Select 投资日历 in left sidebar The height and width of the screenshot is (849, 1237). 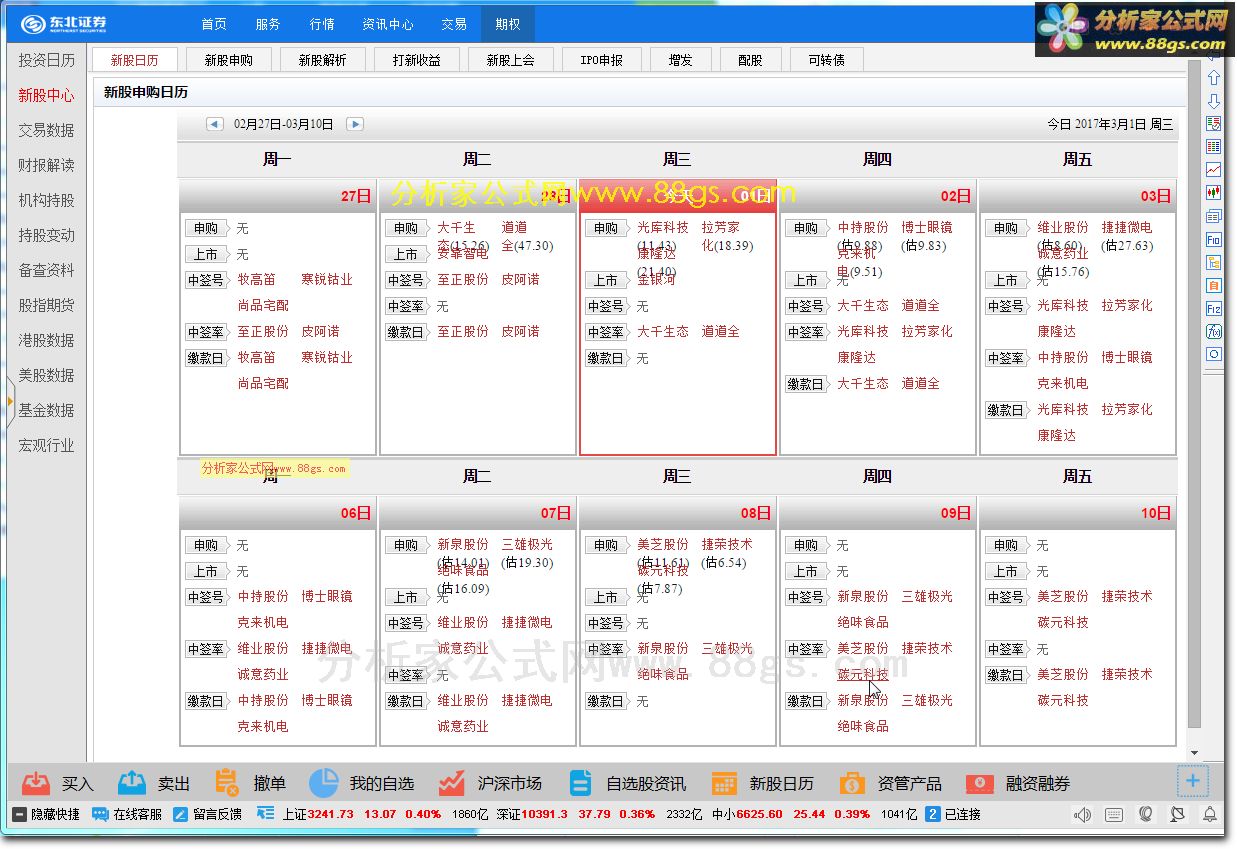point(46,60)
